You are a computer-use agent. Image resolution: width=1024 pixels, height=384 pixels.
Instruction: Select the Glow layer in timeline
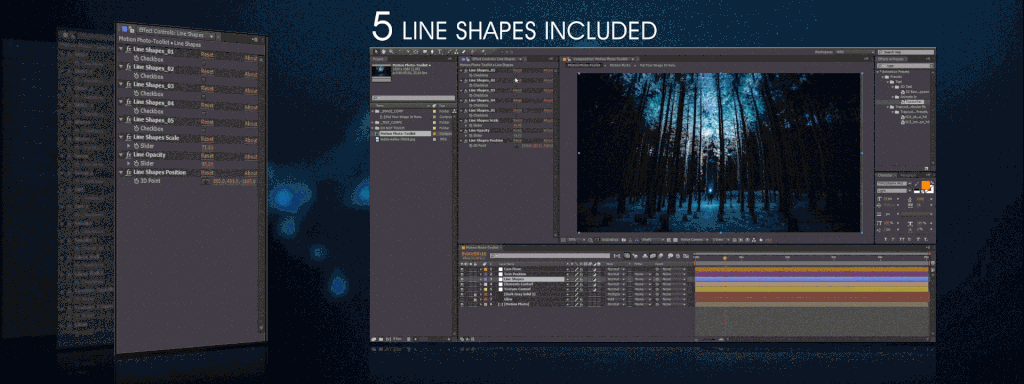click(x=508, y=299)
